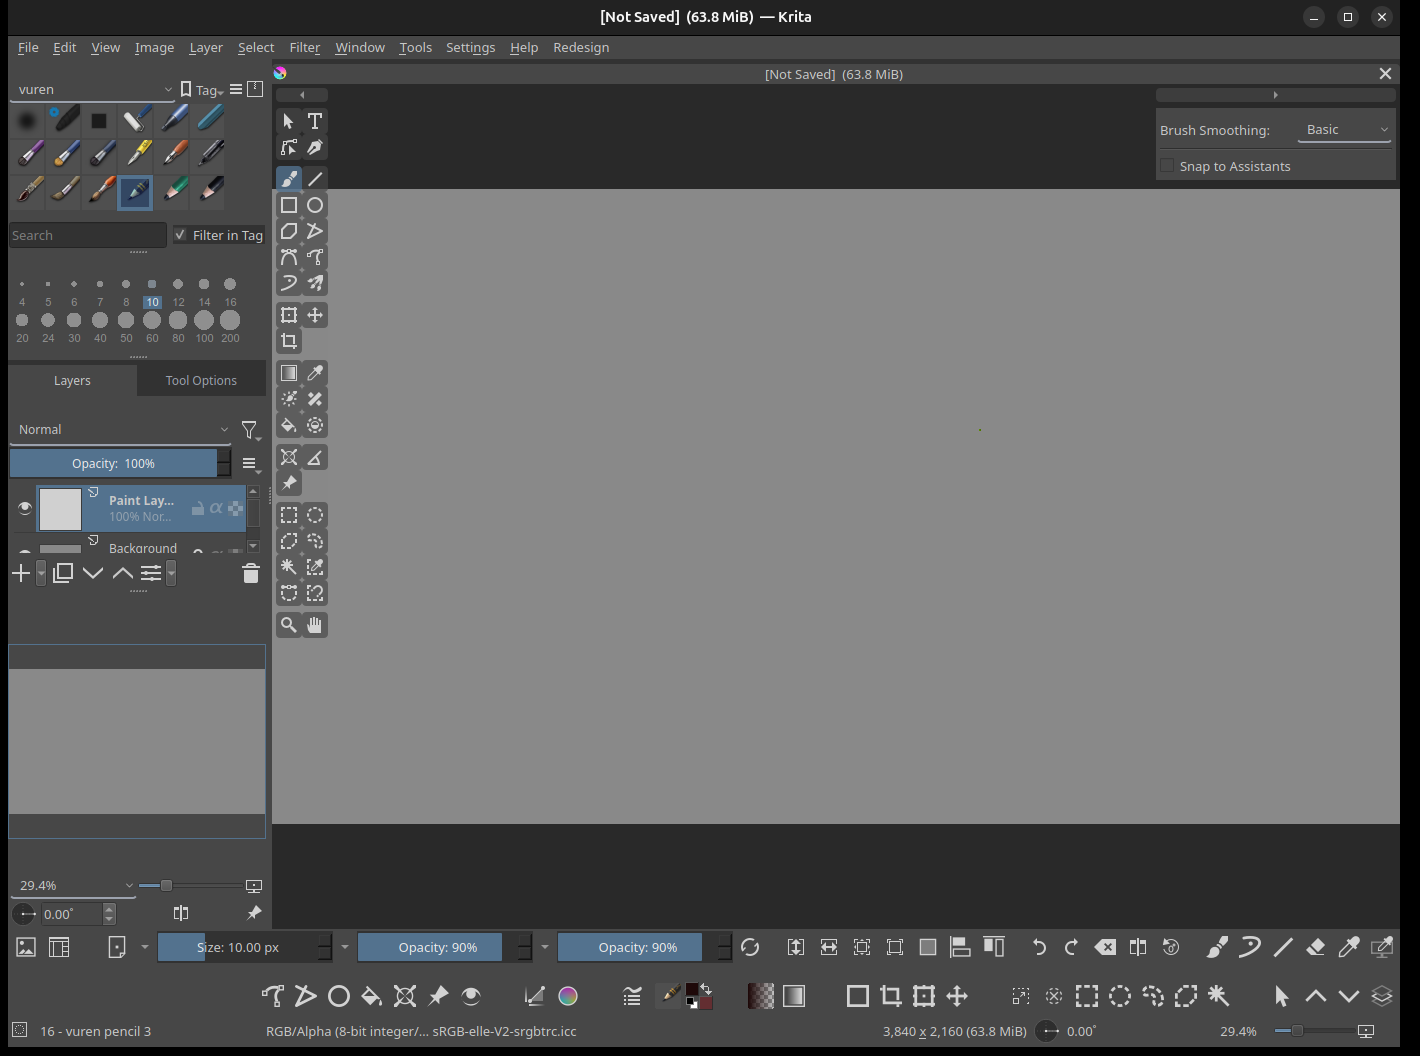Click the brush preset Search field
The height and width of the screenshot is (1056, 1420).
87,235
